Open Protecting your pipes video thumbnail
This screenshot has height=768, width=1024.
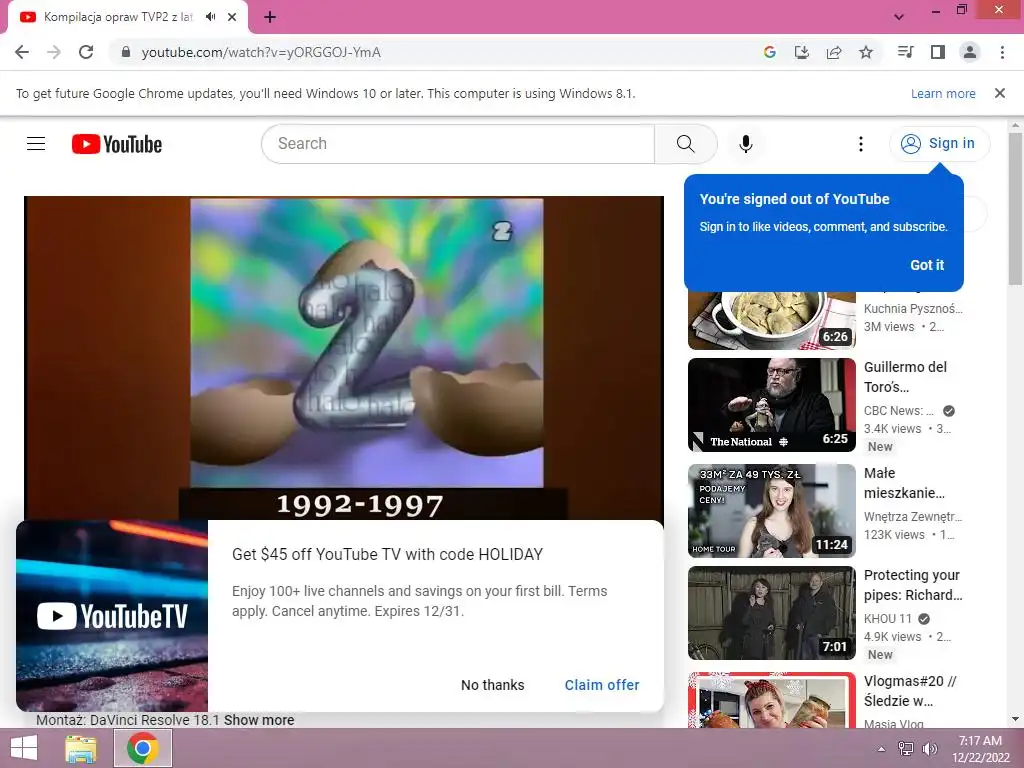click(x=771, y=613)
